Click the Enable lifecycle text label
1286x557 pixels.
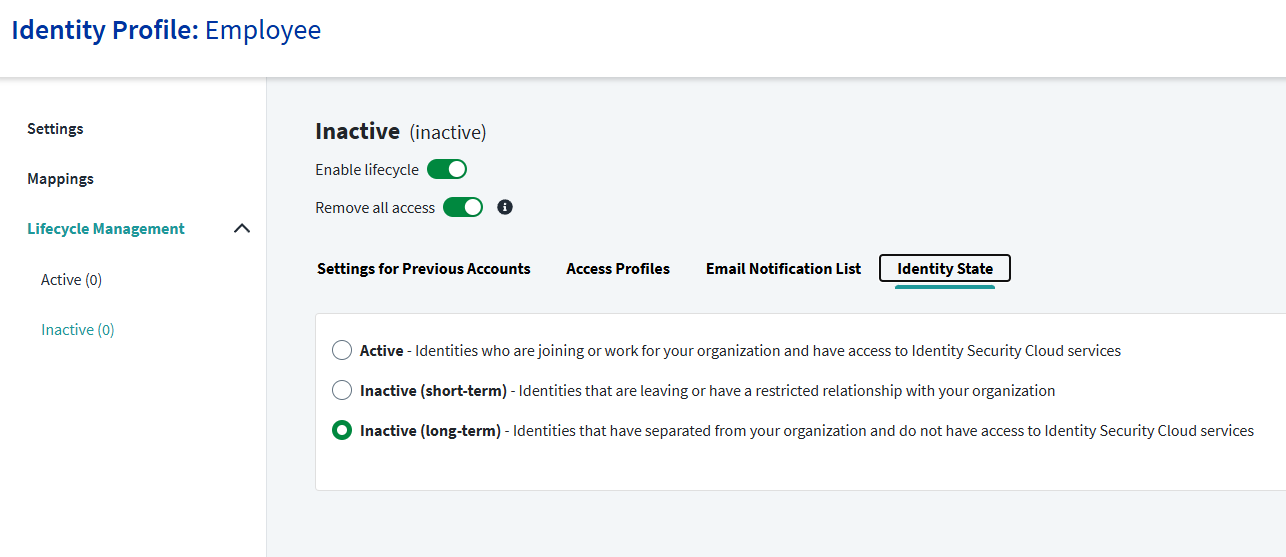point(367,170)
